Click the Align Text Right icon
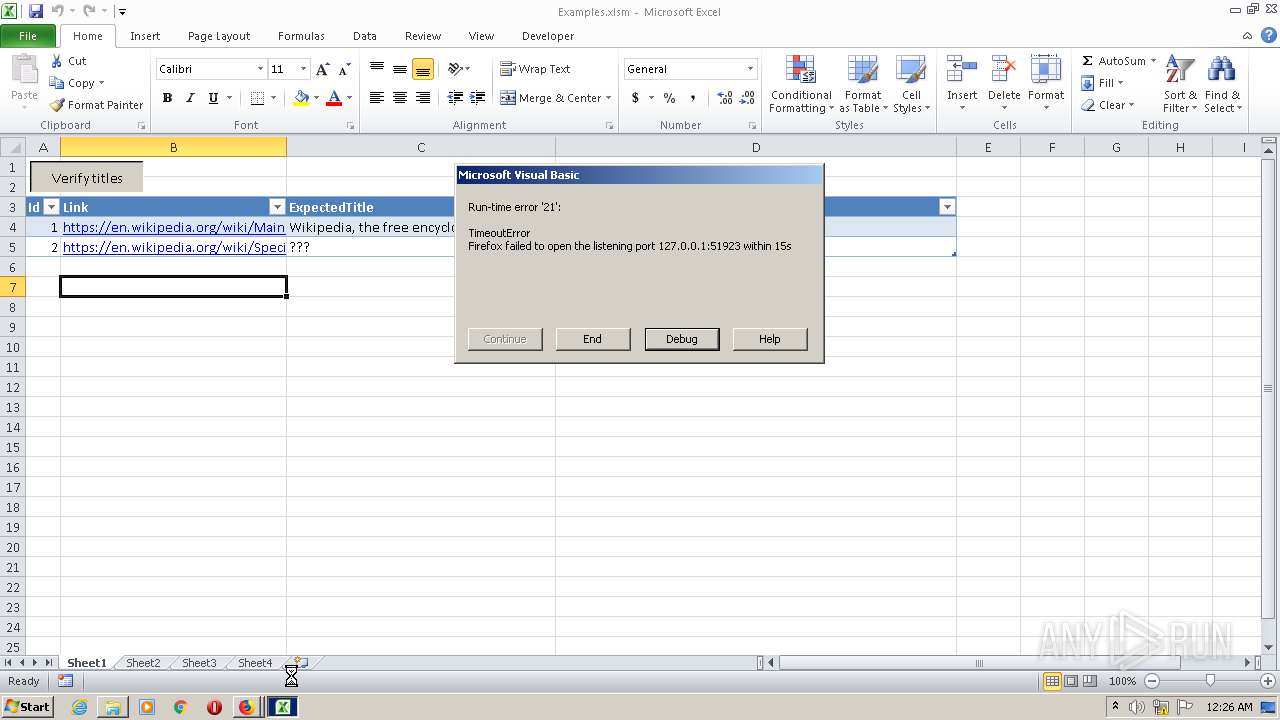 [423, 98]
